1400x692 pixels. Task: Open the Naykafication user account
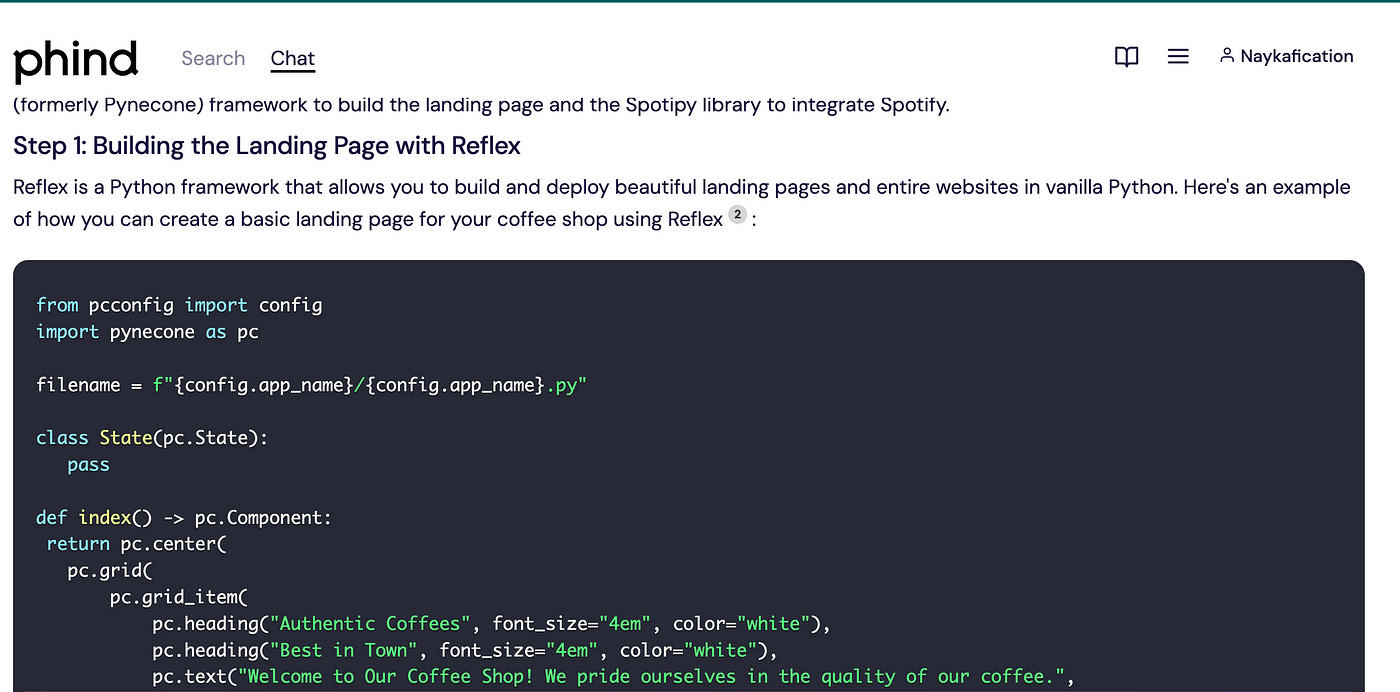tap(1286, 56)
